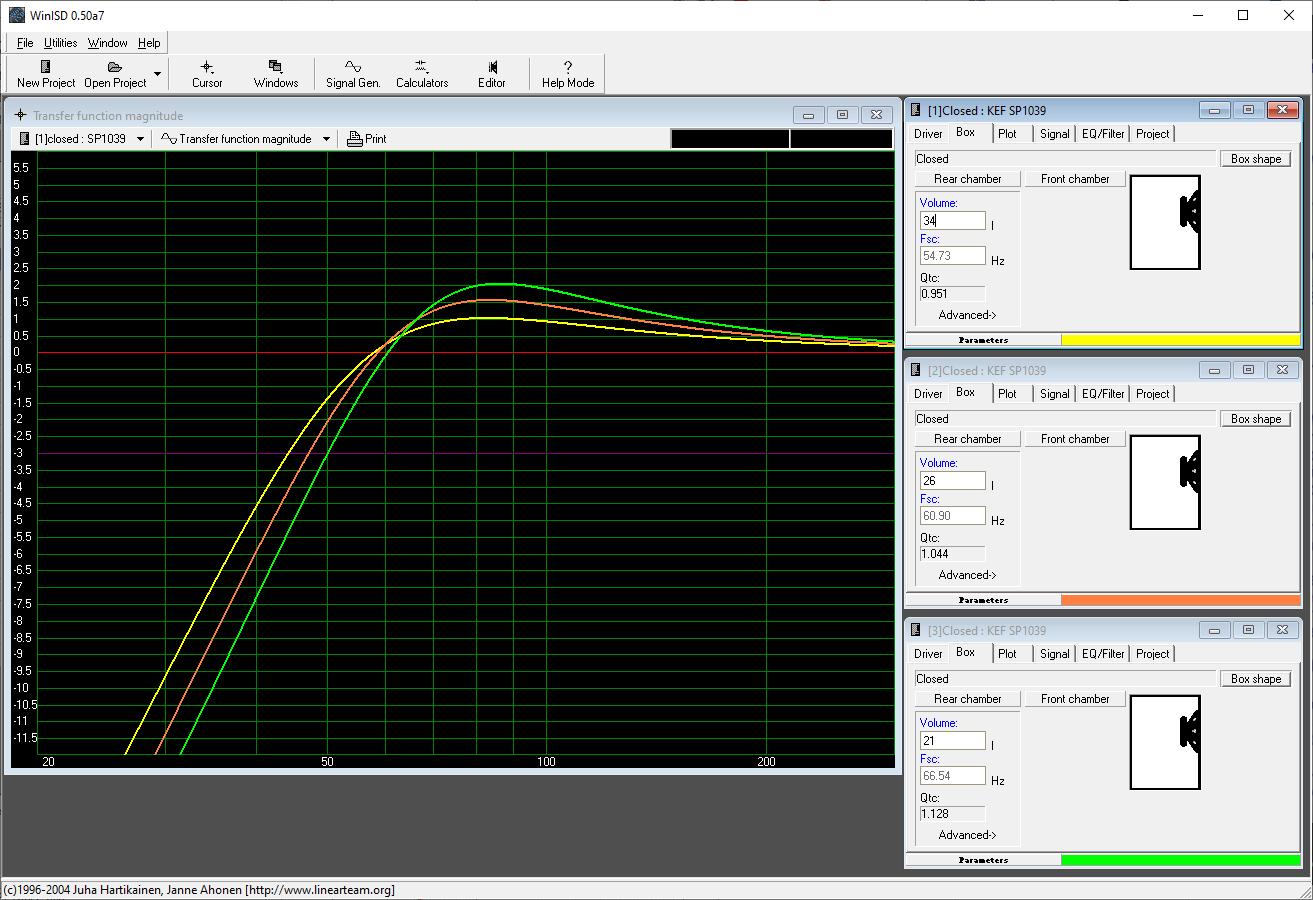Select Rear chamber in project [2]

(x=967, y=439)
